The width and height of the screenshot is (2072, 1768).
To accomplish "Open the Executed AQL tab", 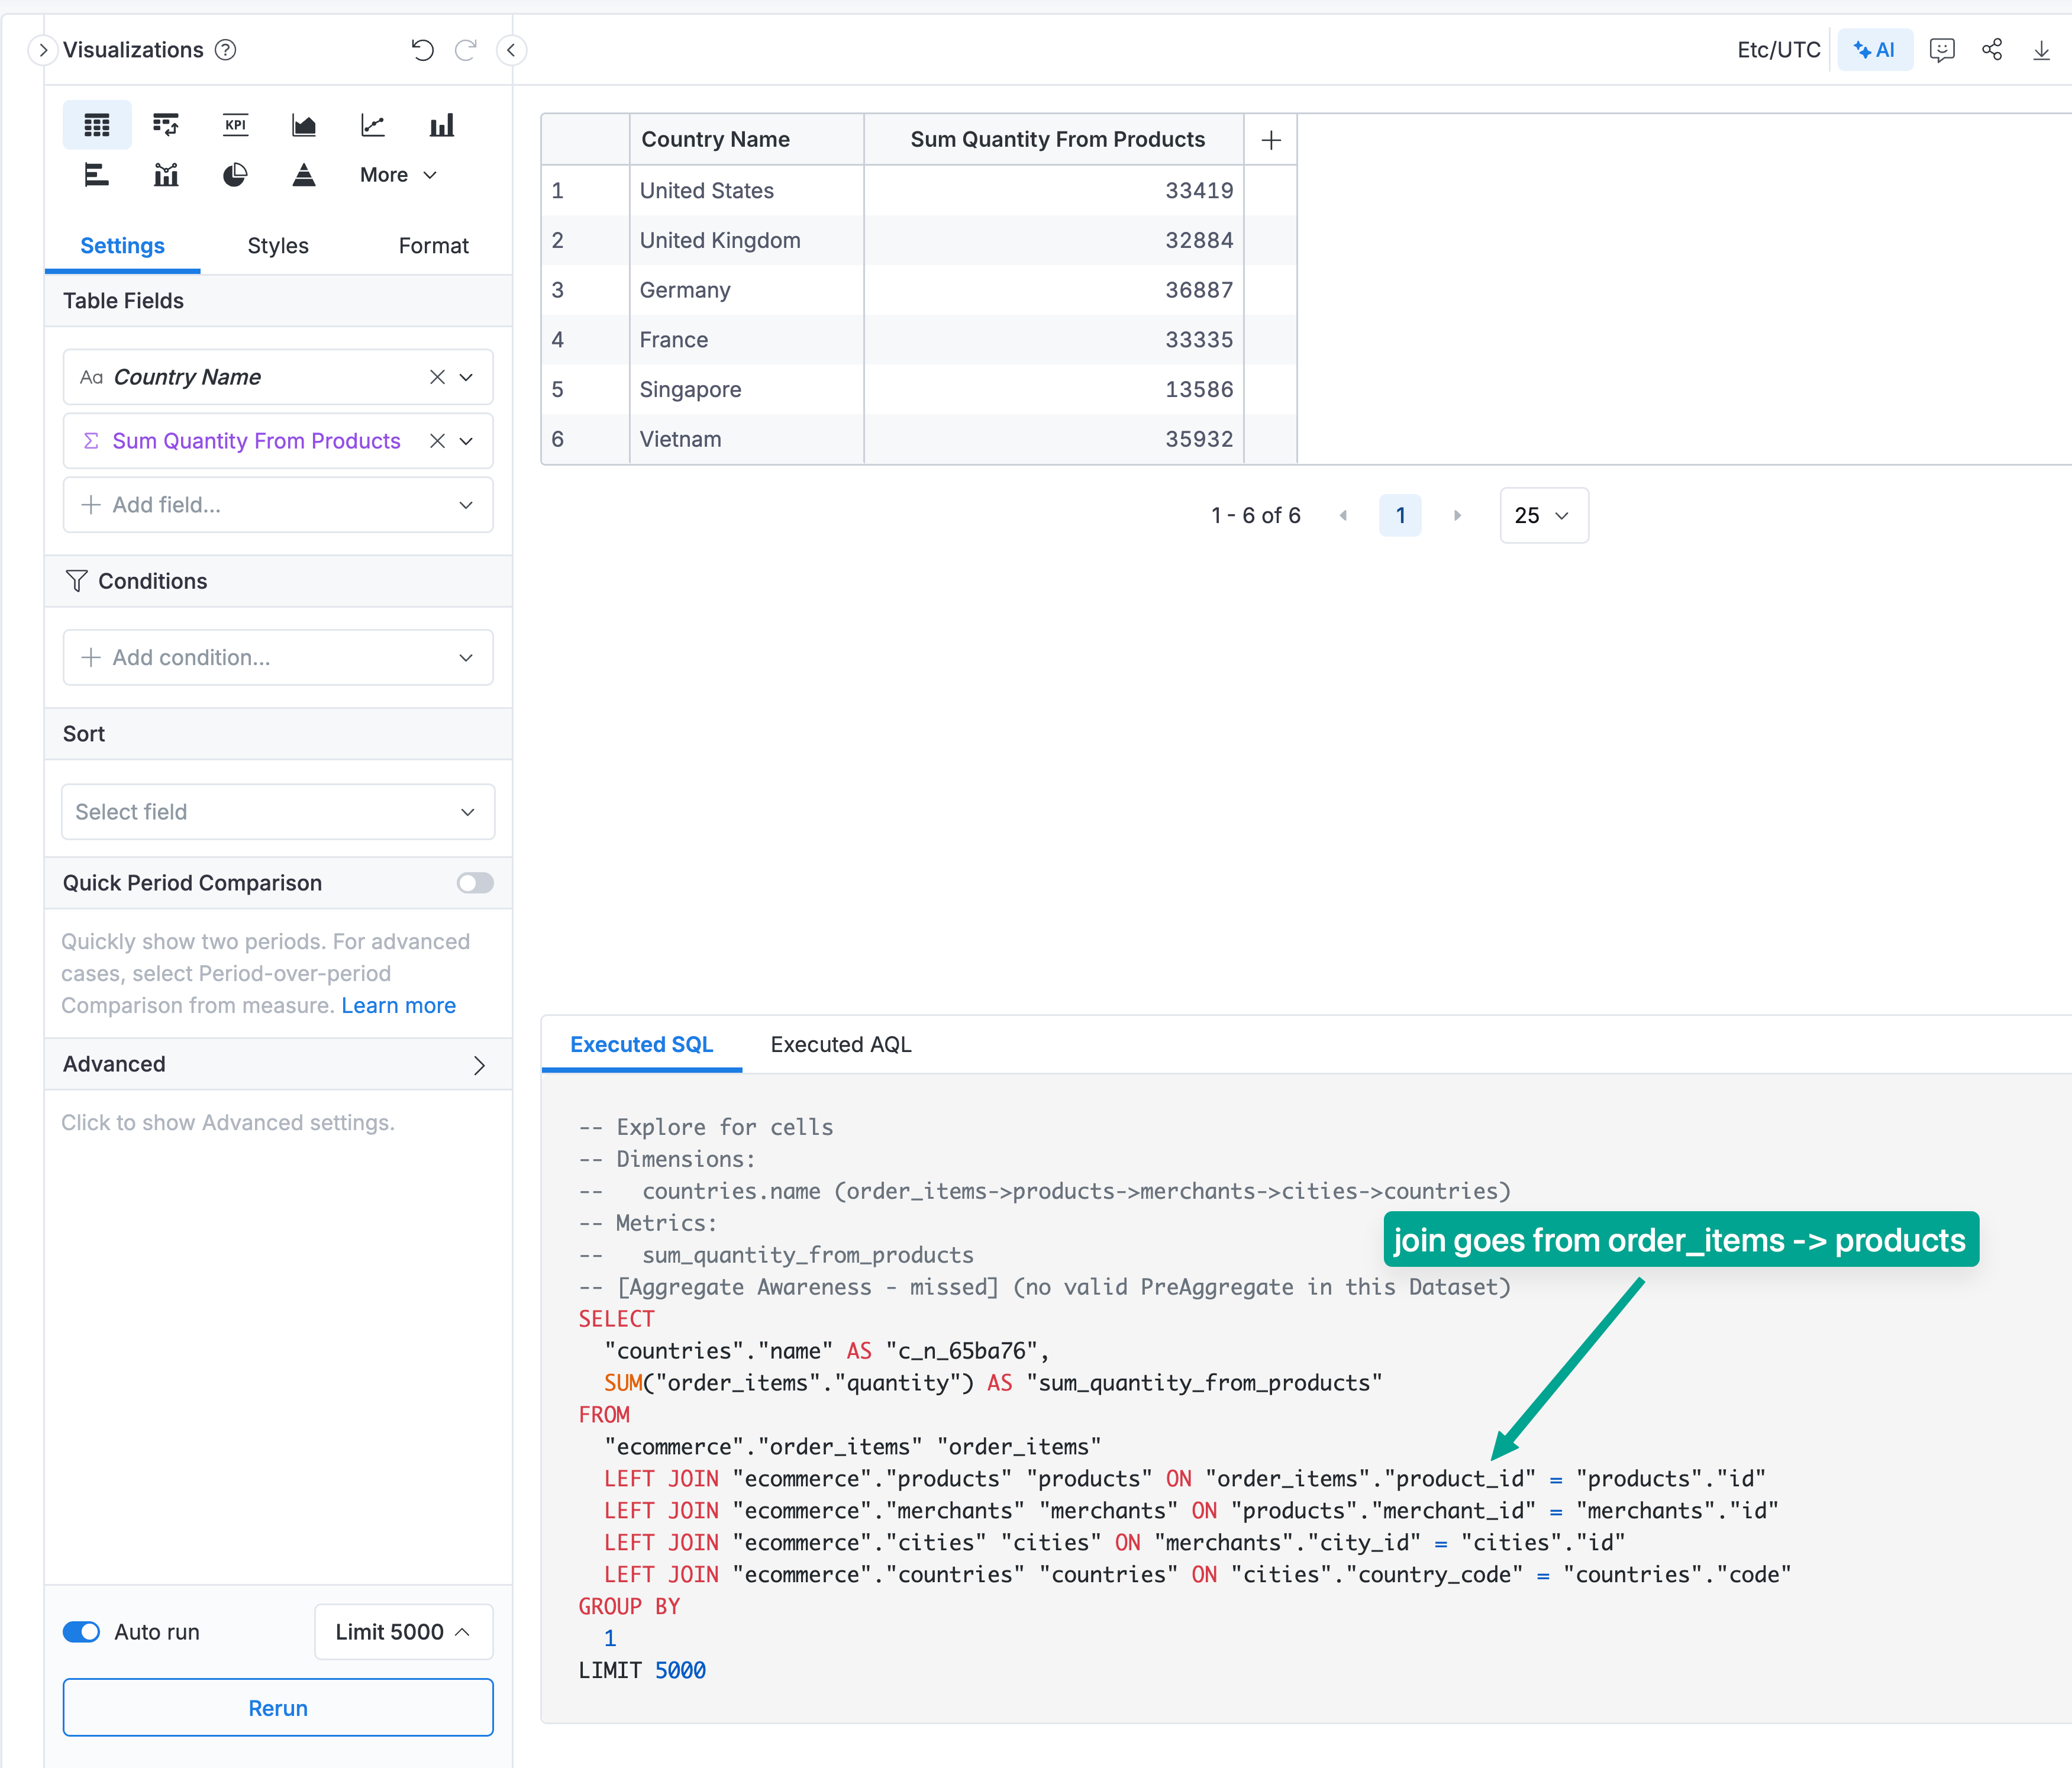I will tap(840, 1044).
